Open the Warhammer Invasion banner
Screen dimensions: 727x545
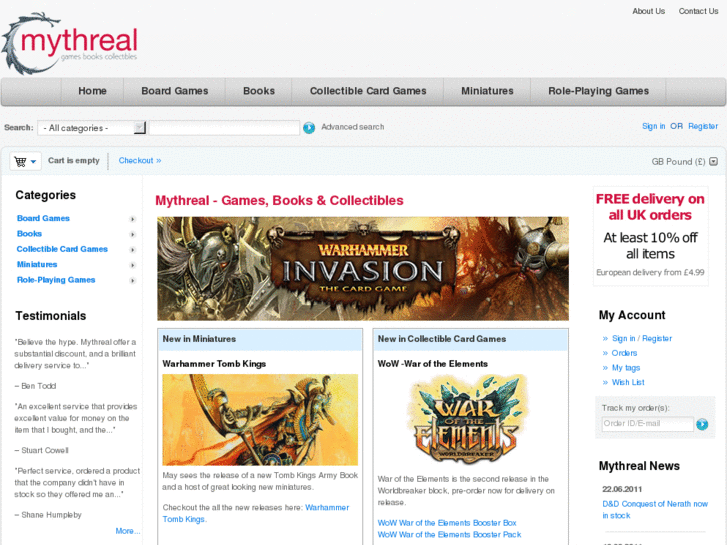pyautogui.click(x=363, y=269)
